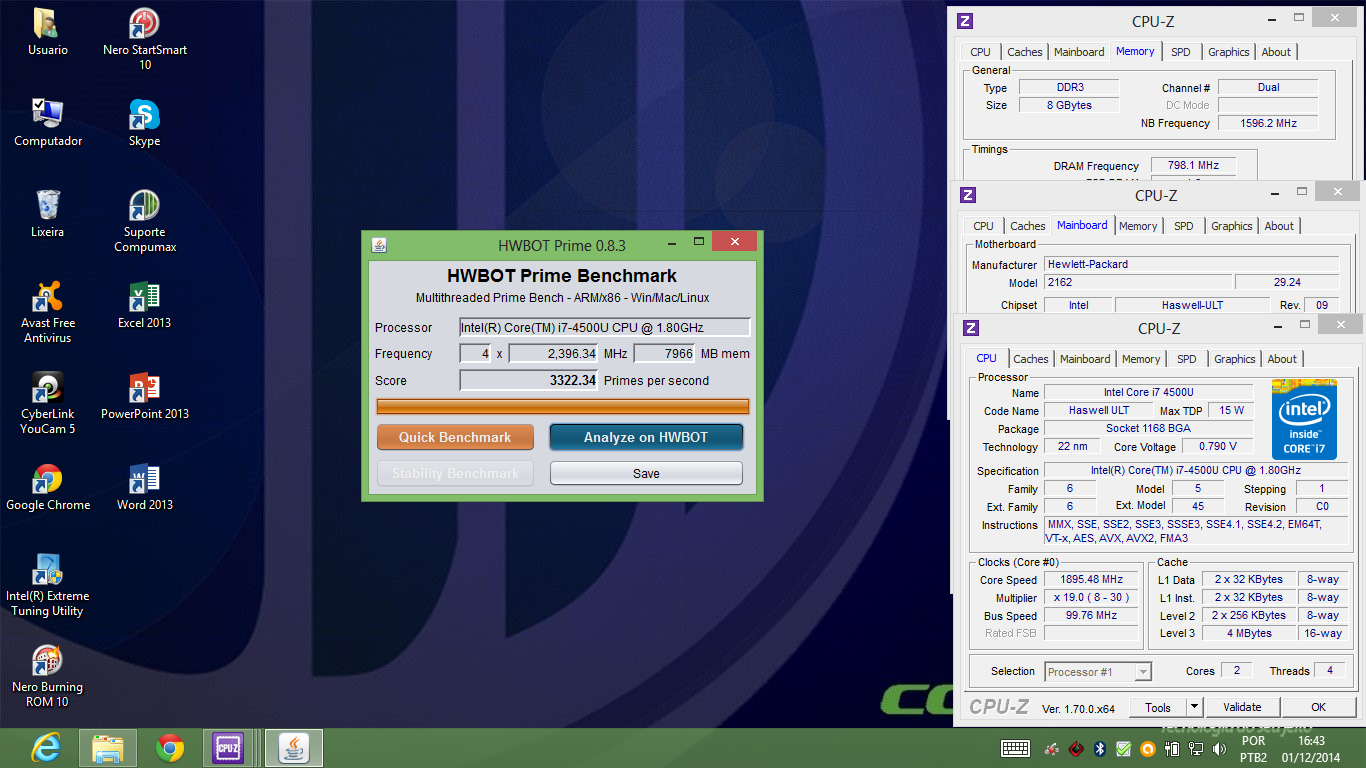Screen dimensions: 1366x768
Task: Open the Computador desktop icon
Action: pyautogui.click(x=48, y=123)
